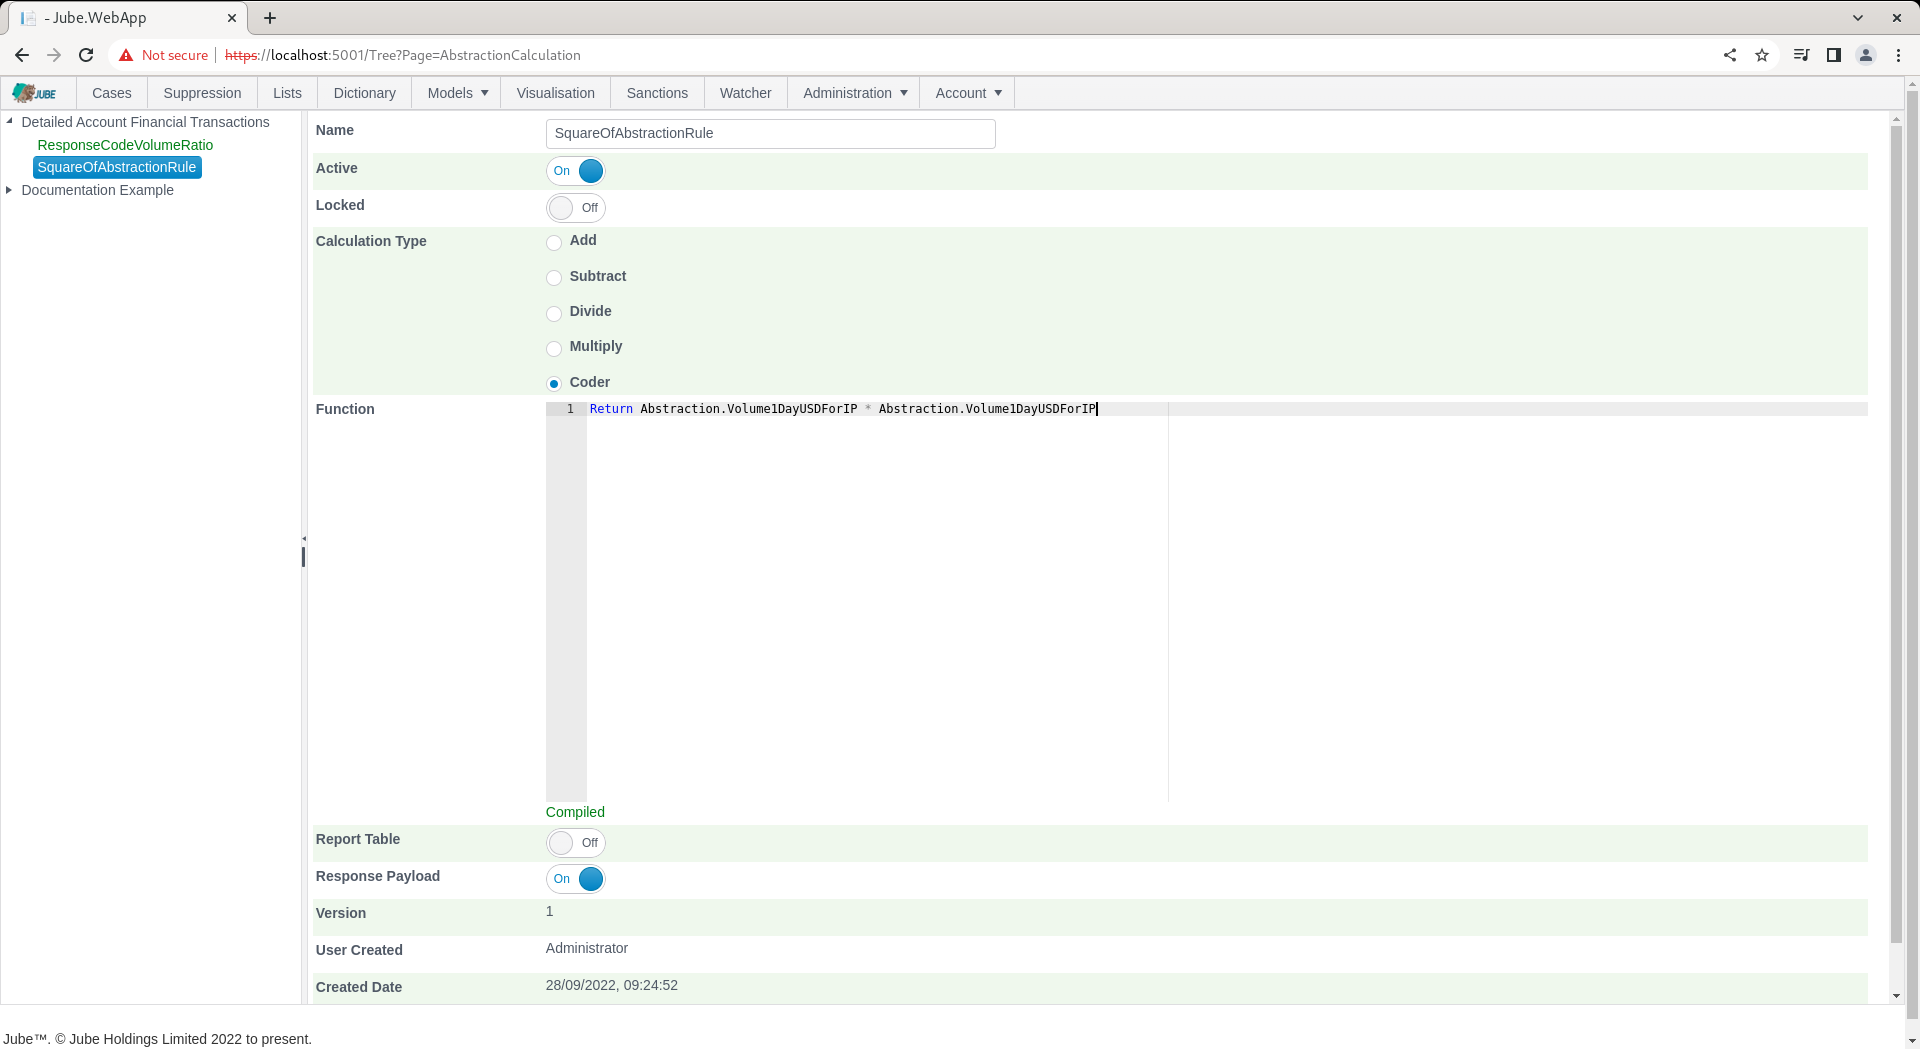Viewport: 1920px width, 1049px height.
Task: Select SquareOfAbstractionRule in the tree
Action: 117,167
